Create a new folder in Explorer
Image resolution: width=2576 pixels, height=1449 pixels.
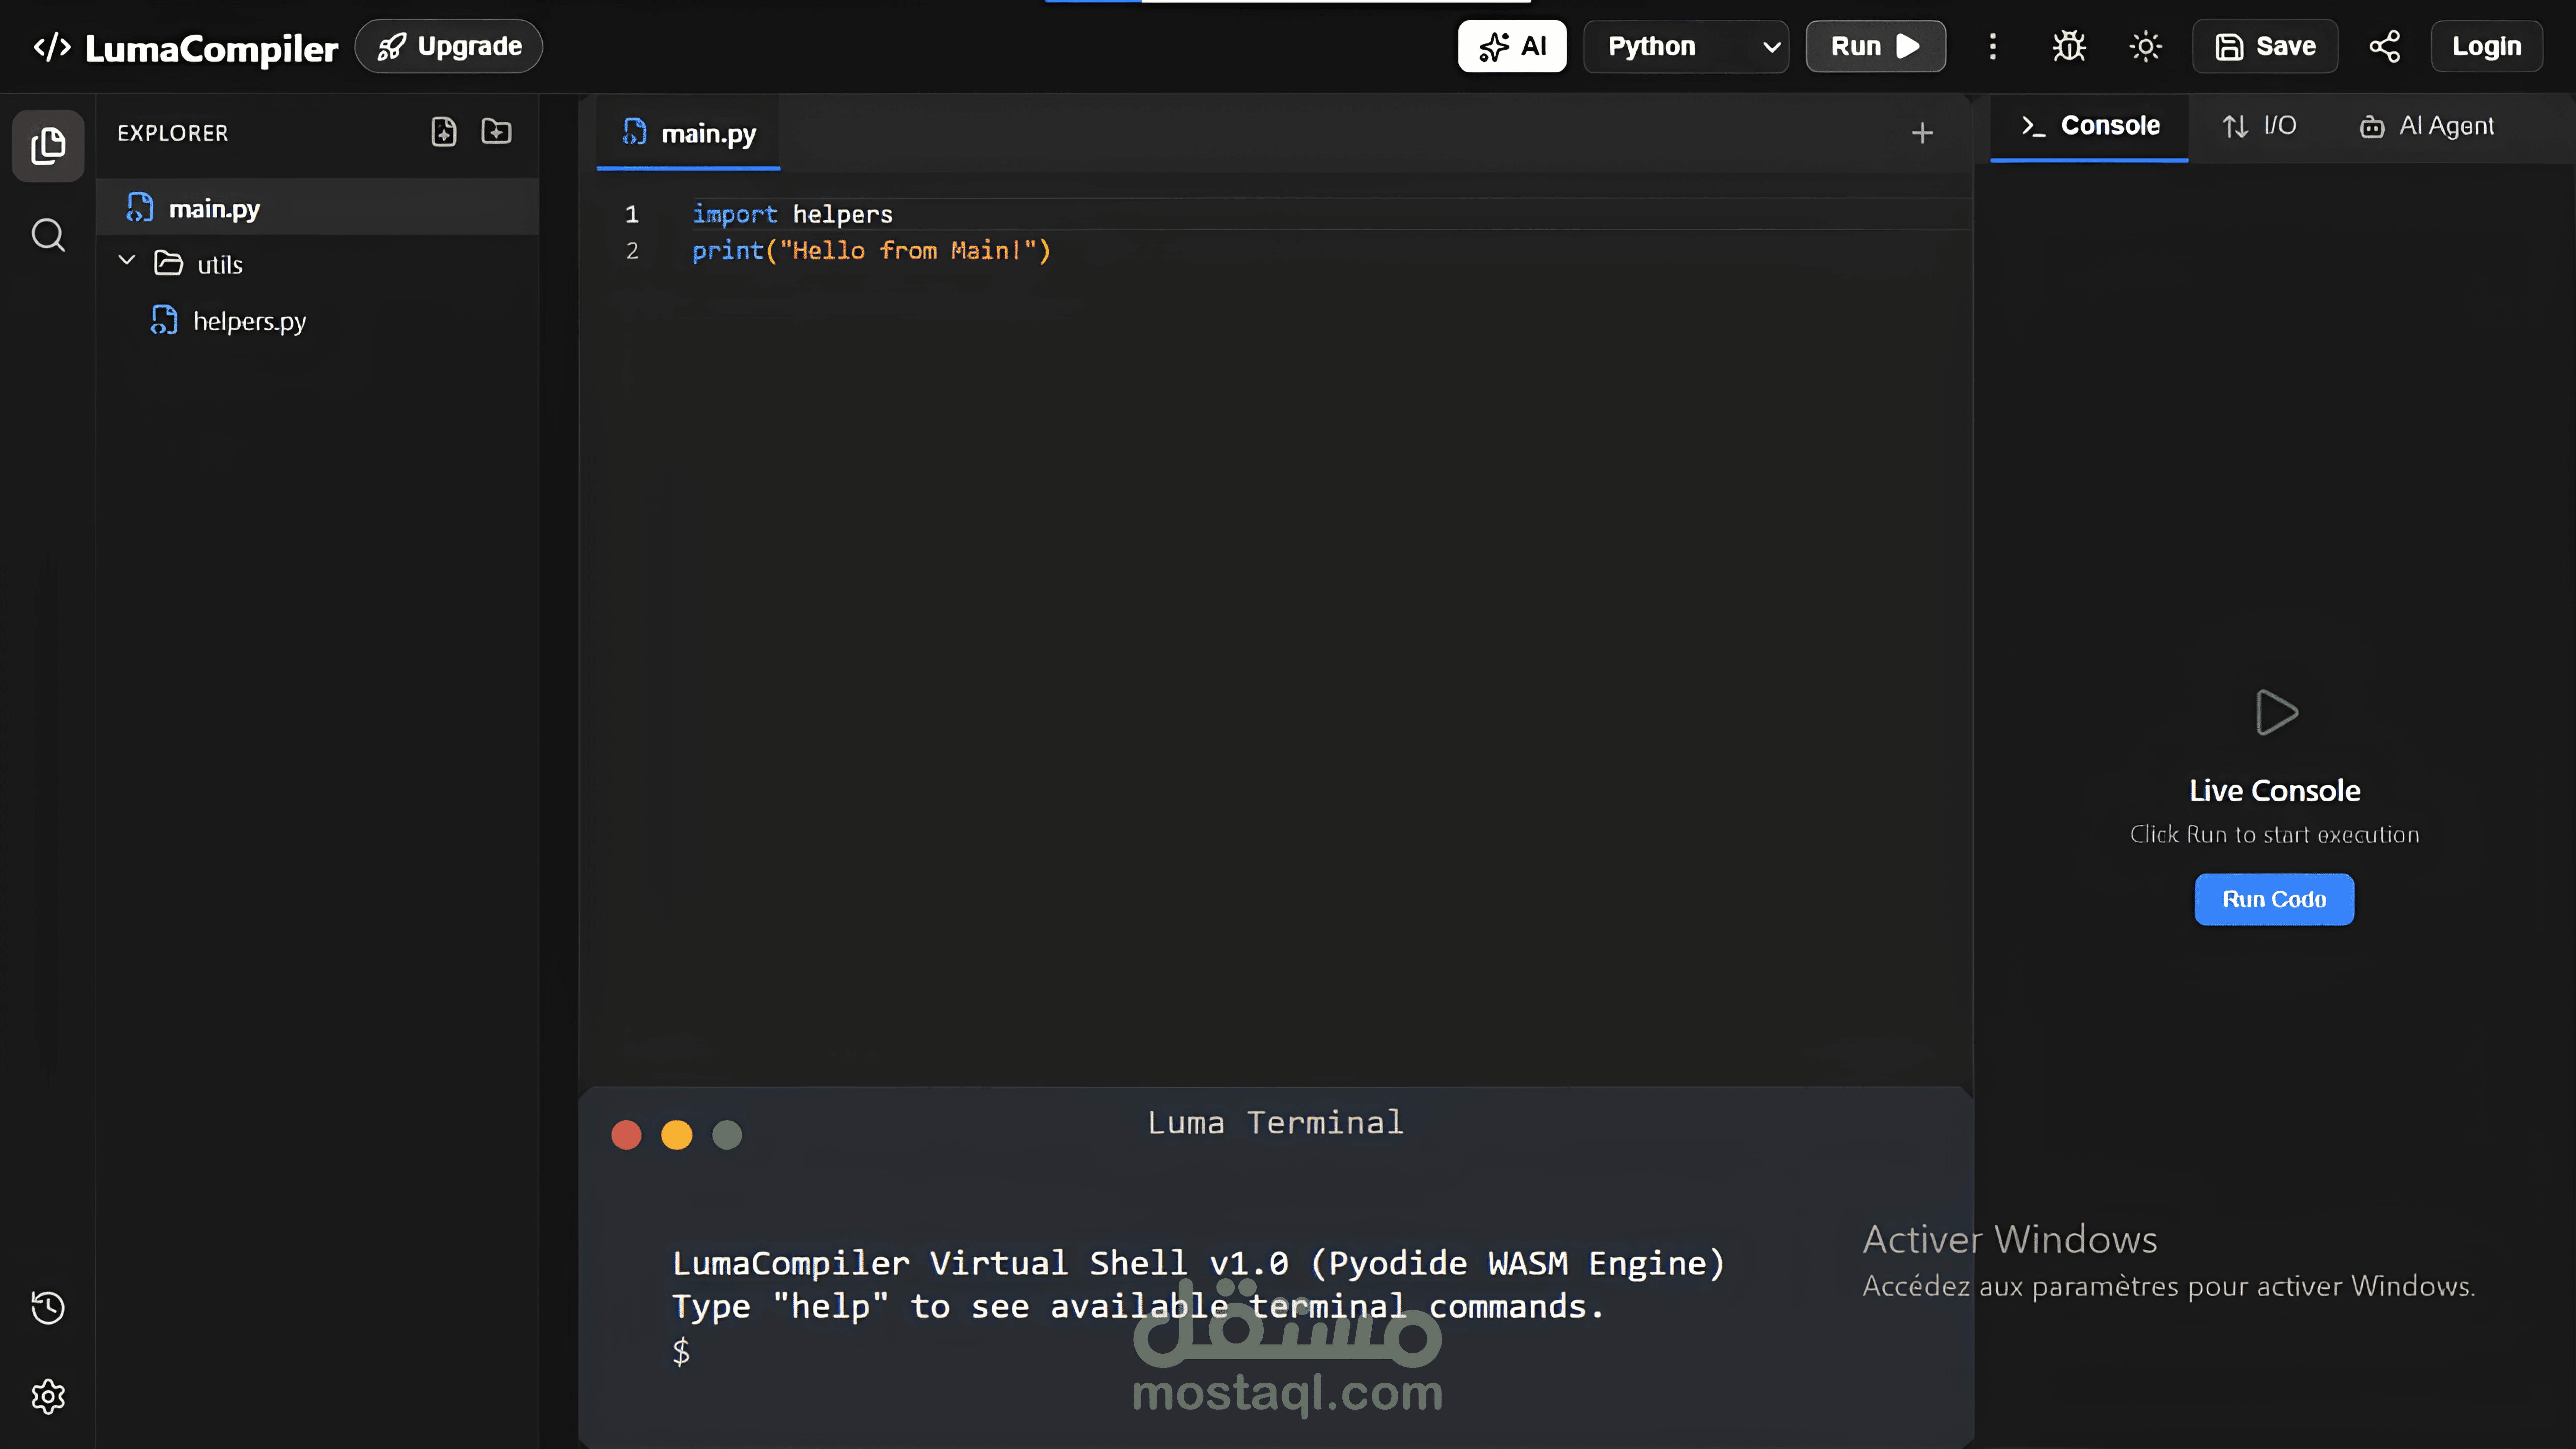pos(496,132)
